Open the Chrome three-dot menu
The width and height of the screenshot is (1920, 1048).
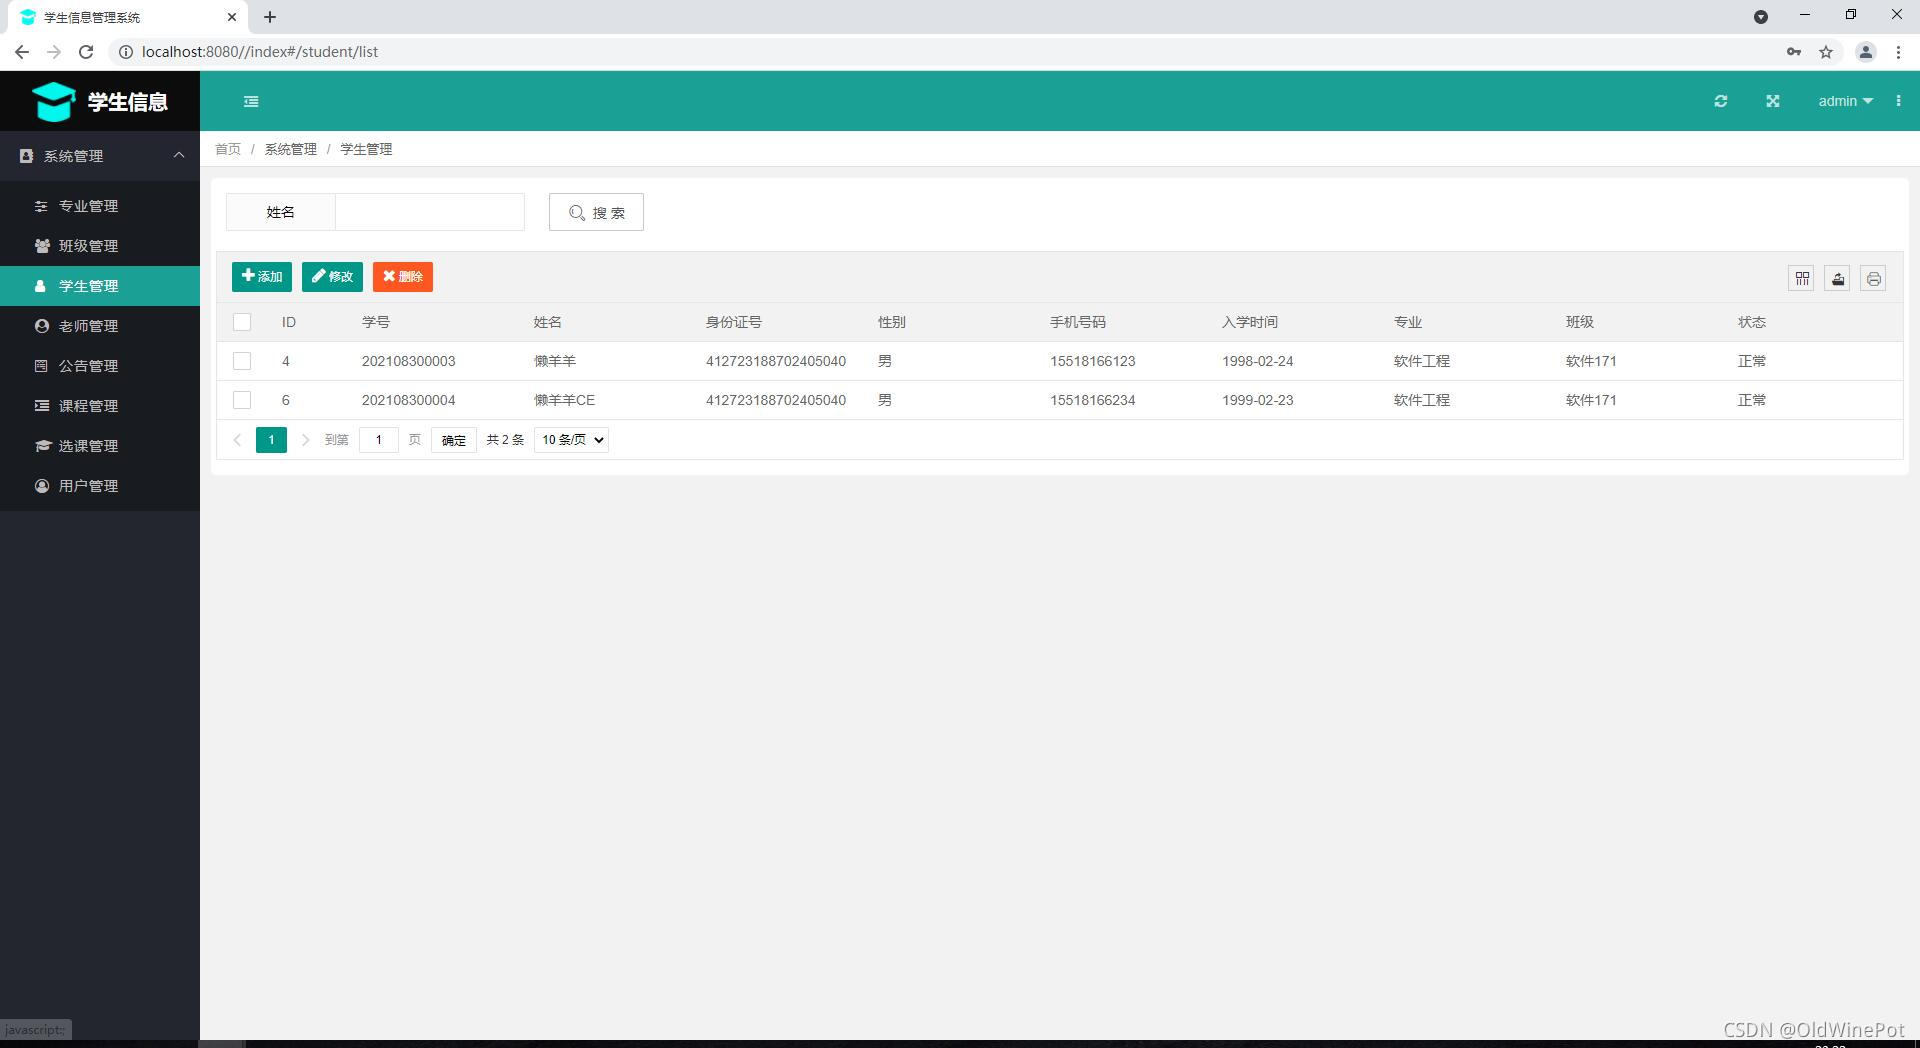click(1898, 52)
